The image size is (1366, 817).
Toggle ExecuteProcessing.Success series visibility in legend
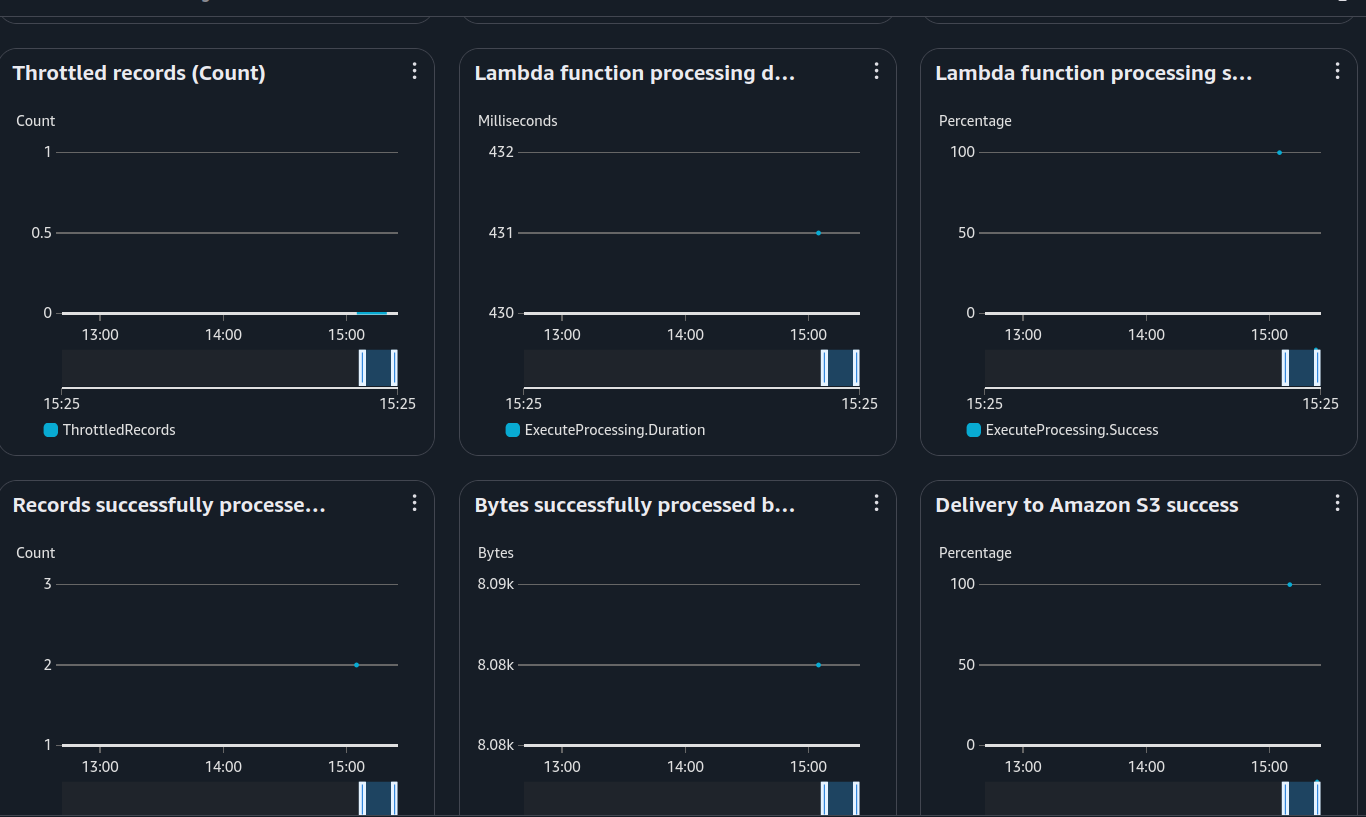tap(1072, 430)
